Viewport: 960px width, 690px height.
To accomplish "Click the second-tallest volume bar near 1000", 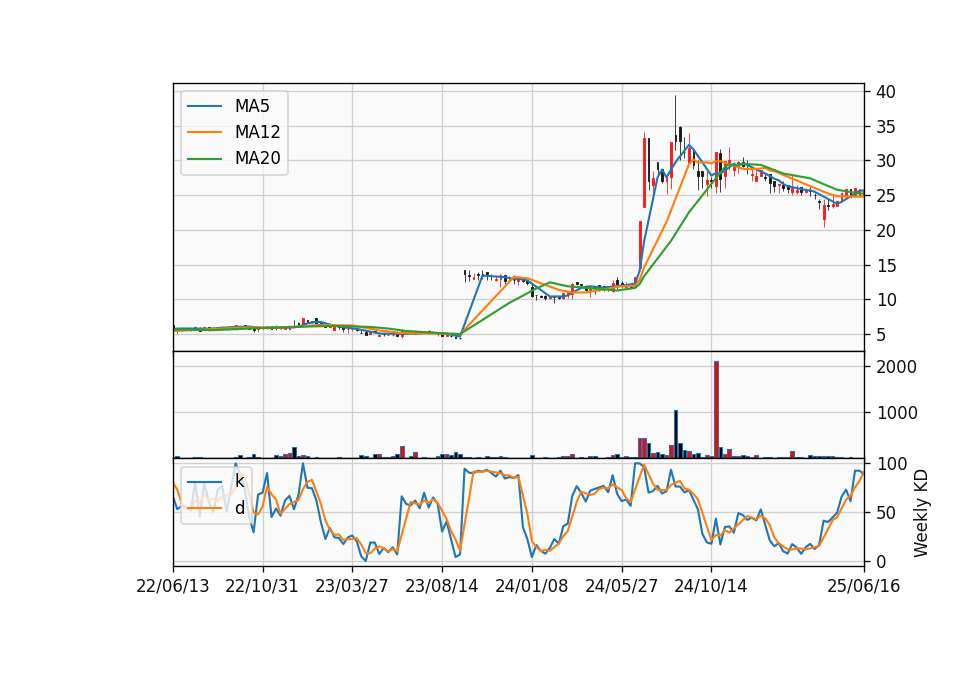I will pos(676,434).
